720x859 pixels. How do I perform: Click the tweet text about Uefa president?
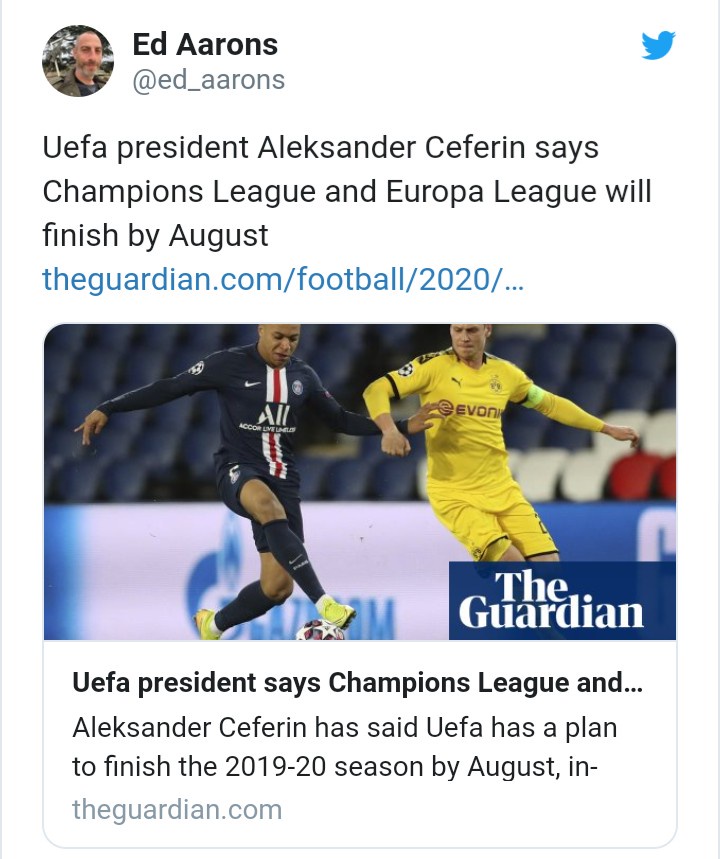coord(346,191)
